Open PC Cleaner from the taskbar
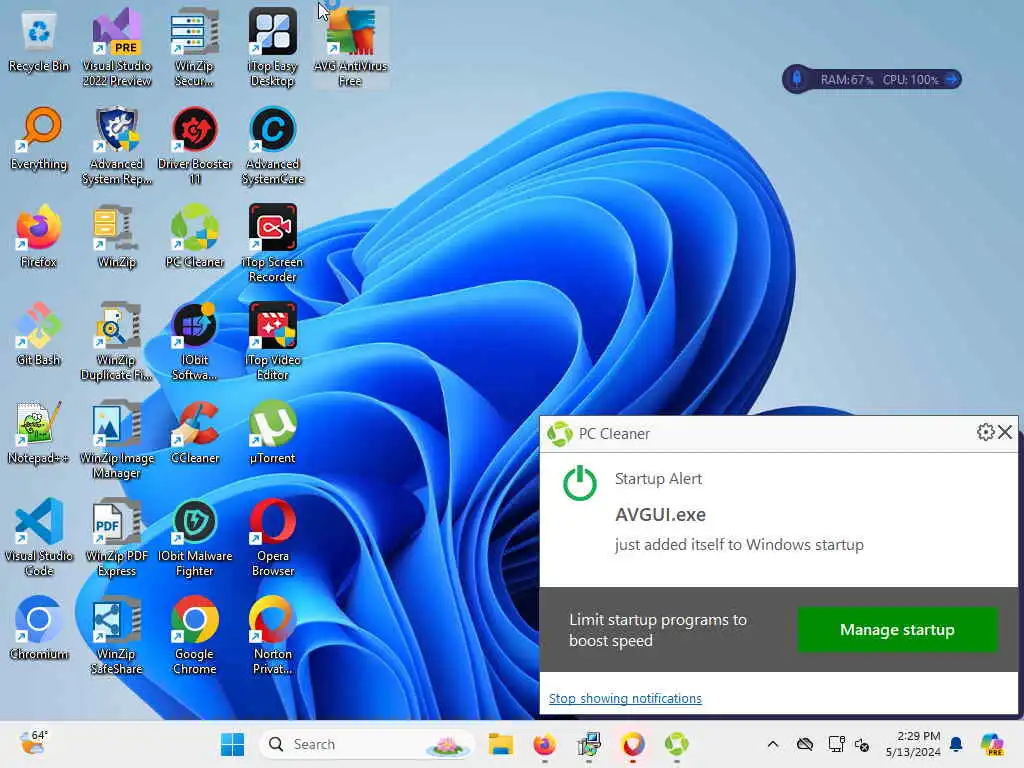Image resolution: width=1024 pixels, height=768 pixels. 677,744
